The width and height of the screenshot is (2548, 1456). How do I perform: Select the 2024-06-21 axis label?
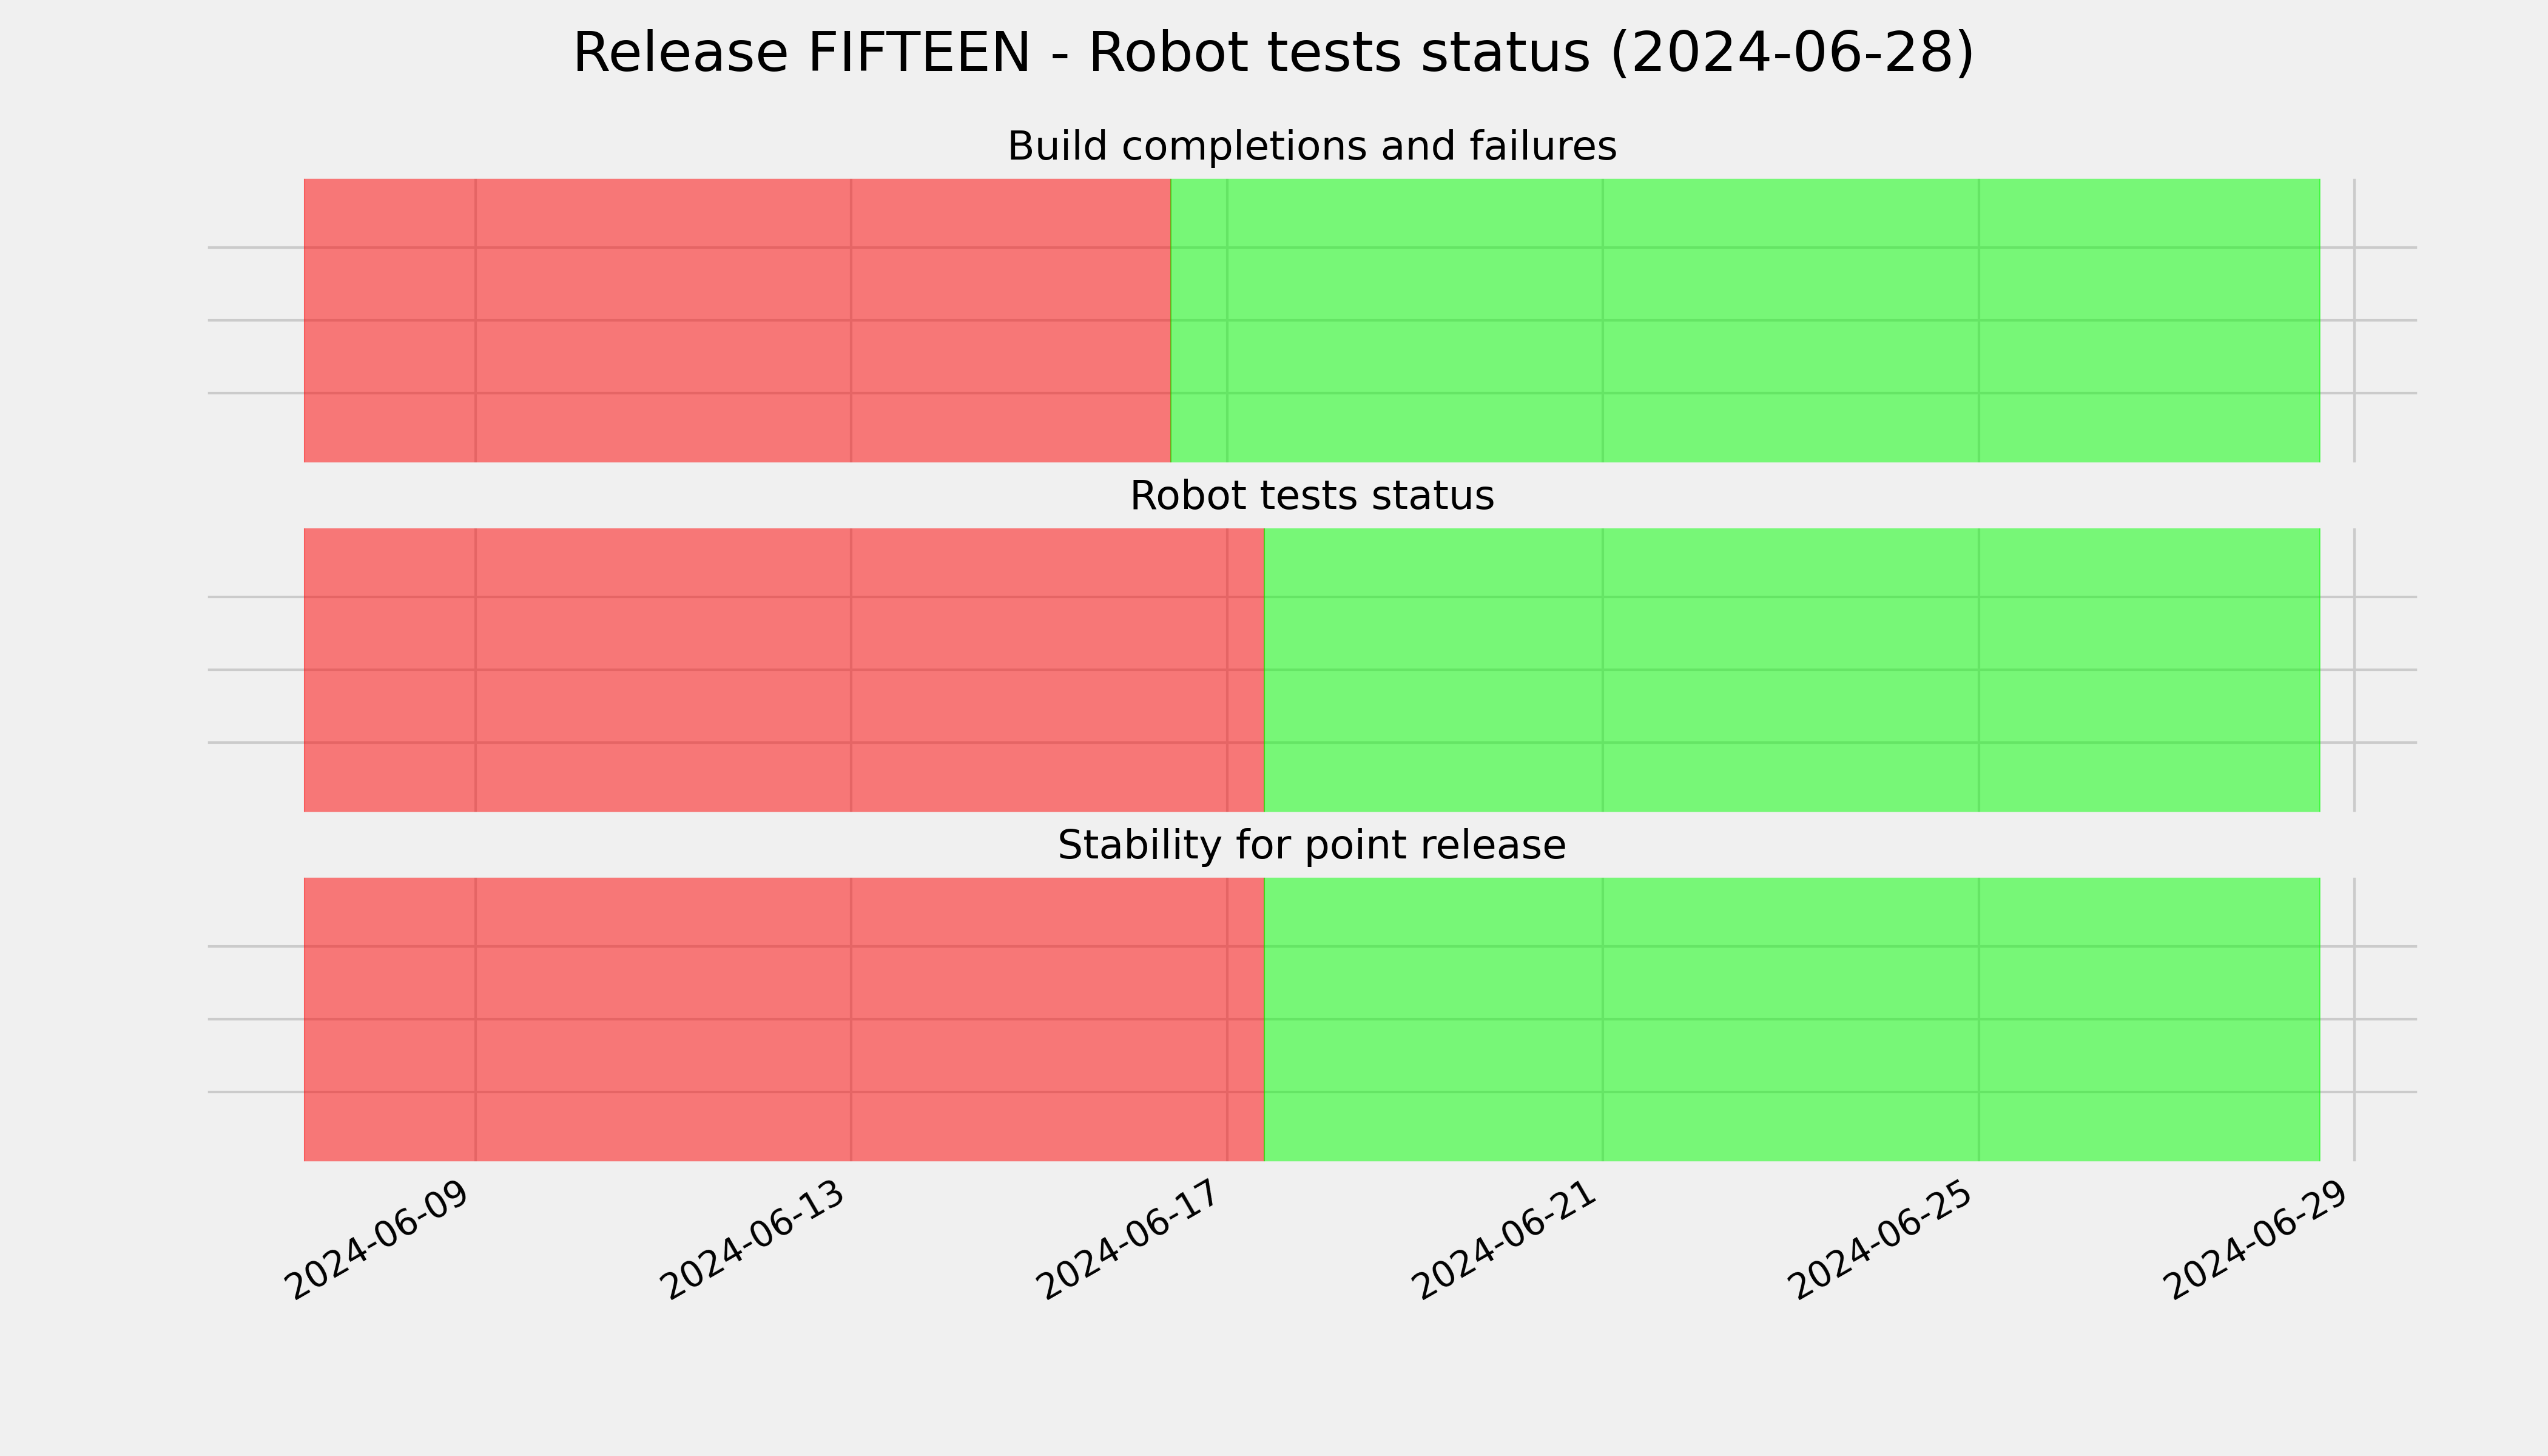1506,1240
